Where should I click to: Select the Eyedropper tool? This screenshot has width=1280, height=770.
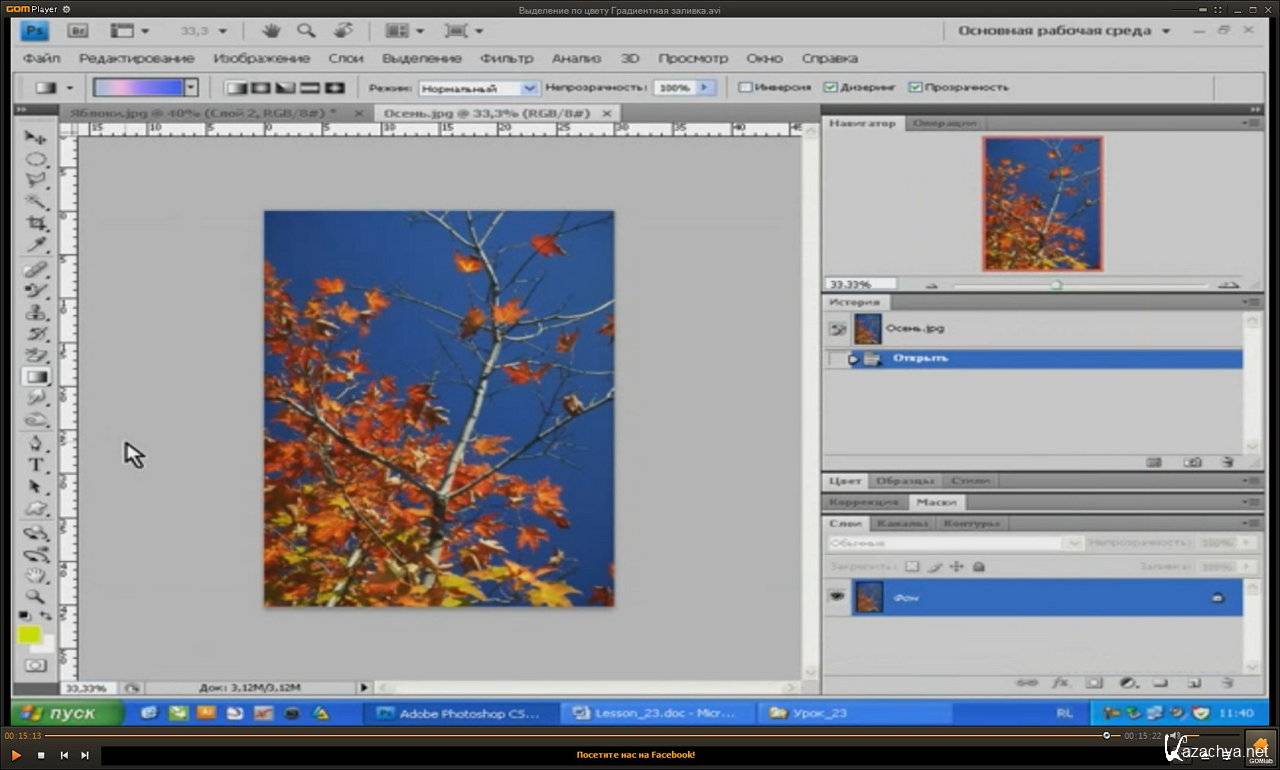coord(37,245)
